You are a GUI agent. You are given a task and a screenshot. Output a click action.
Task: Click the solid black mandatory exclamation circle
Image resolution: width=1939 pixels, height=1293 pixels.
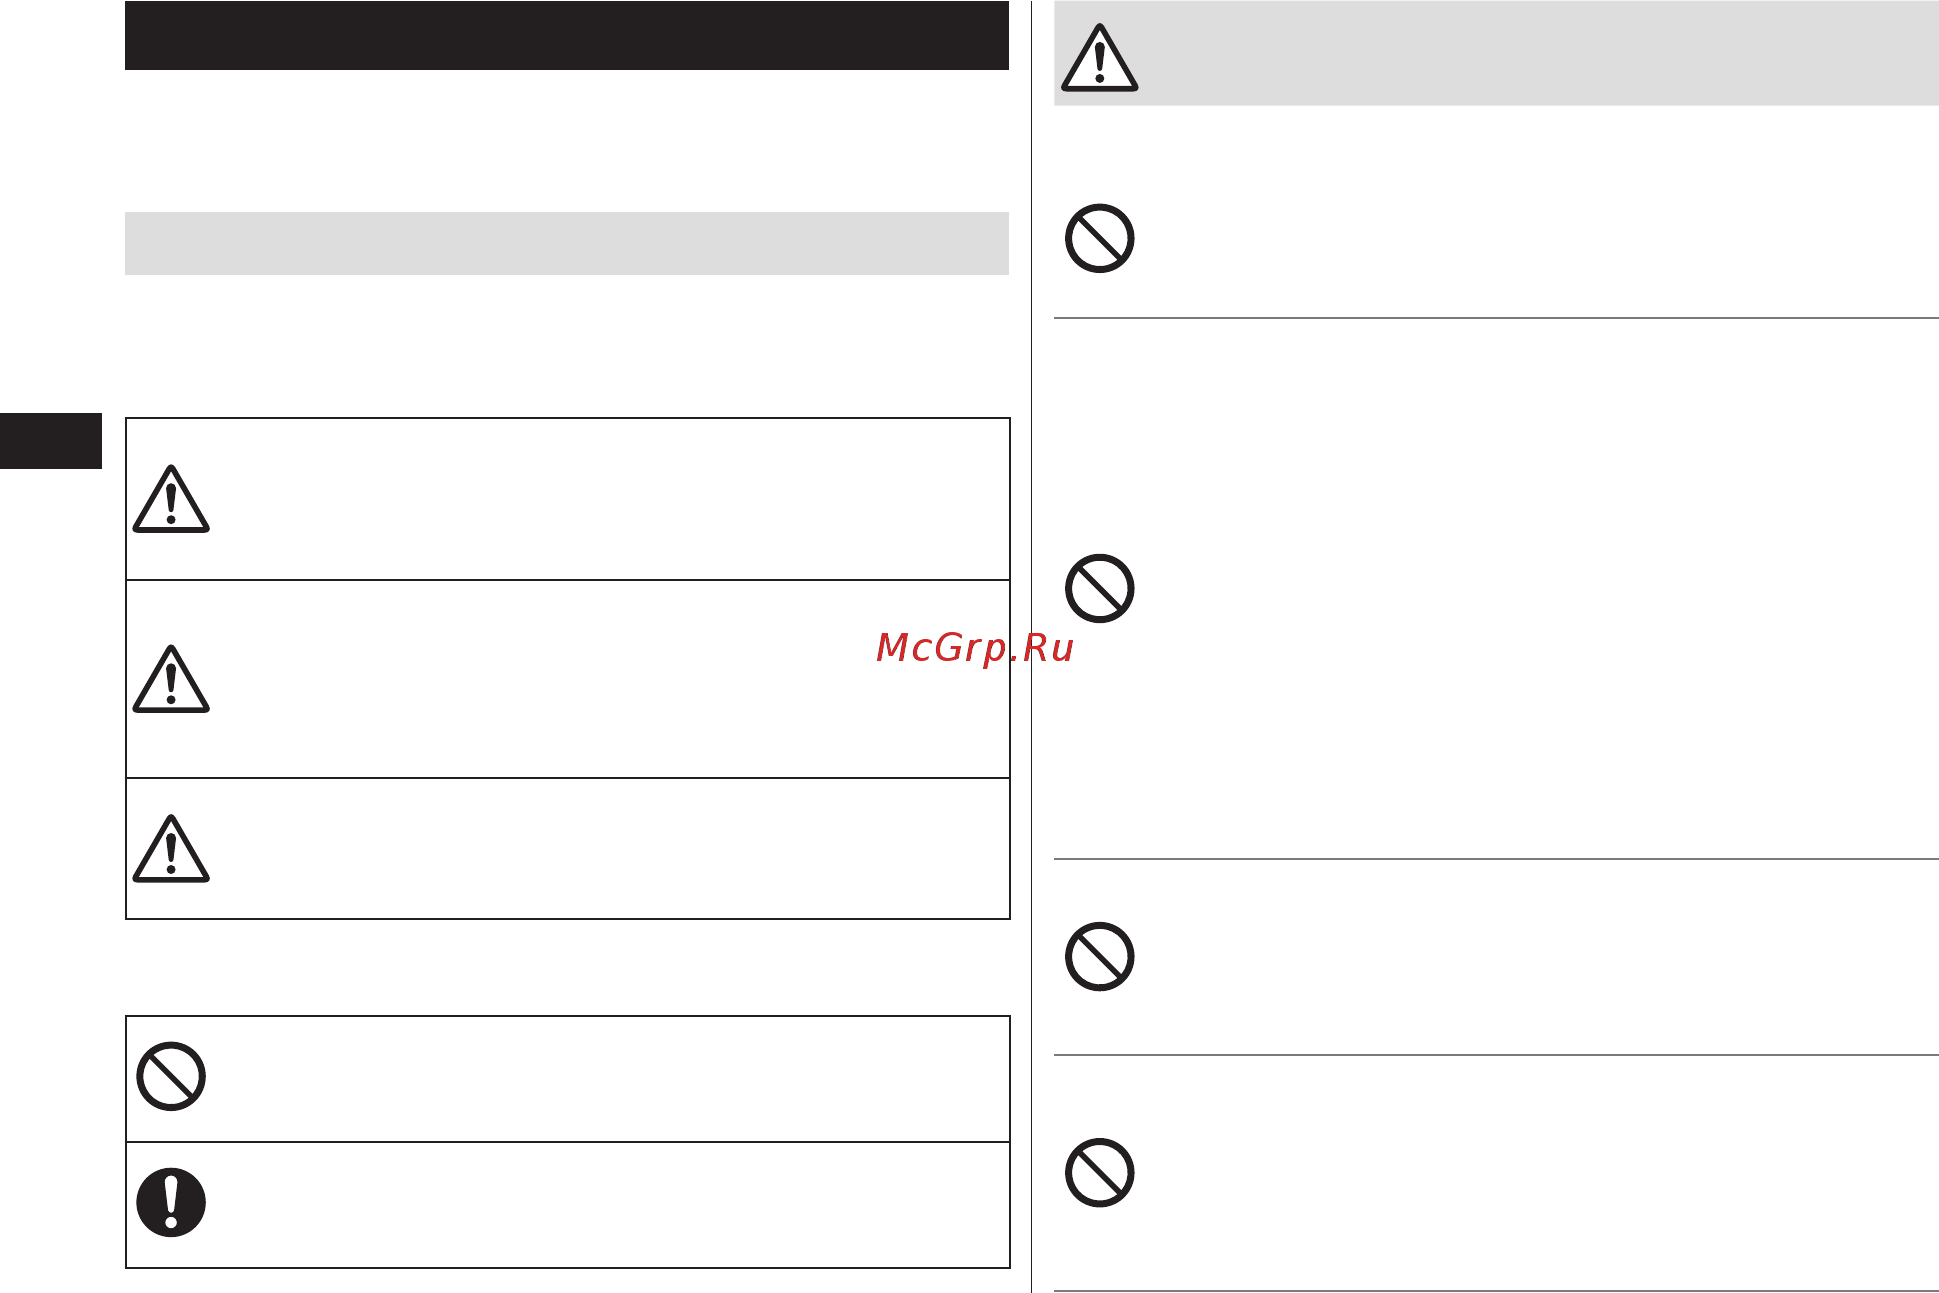click(x=171, y=1203)
